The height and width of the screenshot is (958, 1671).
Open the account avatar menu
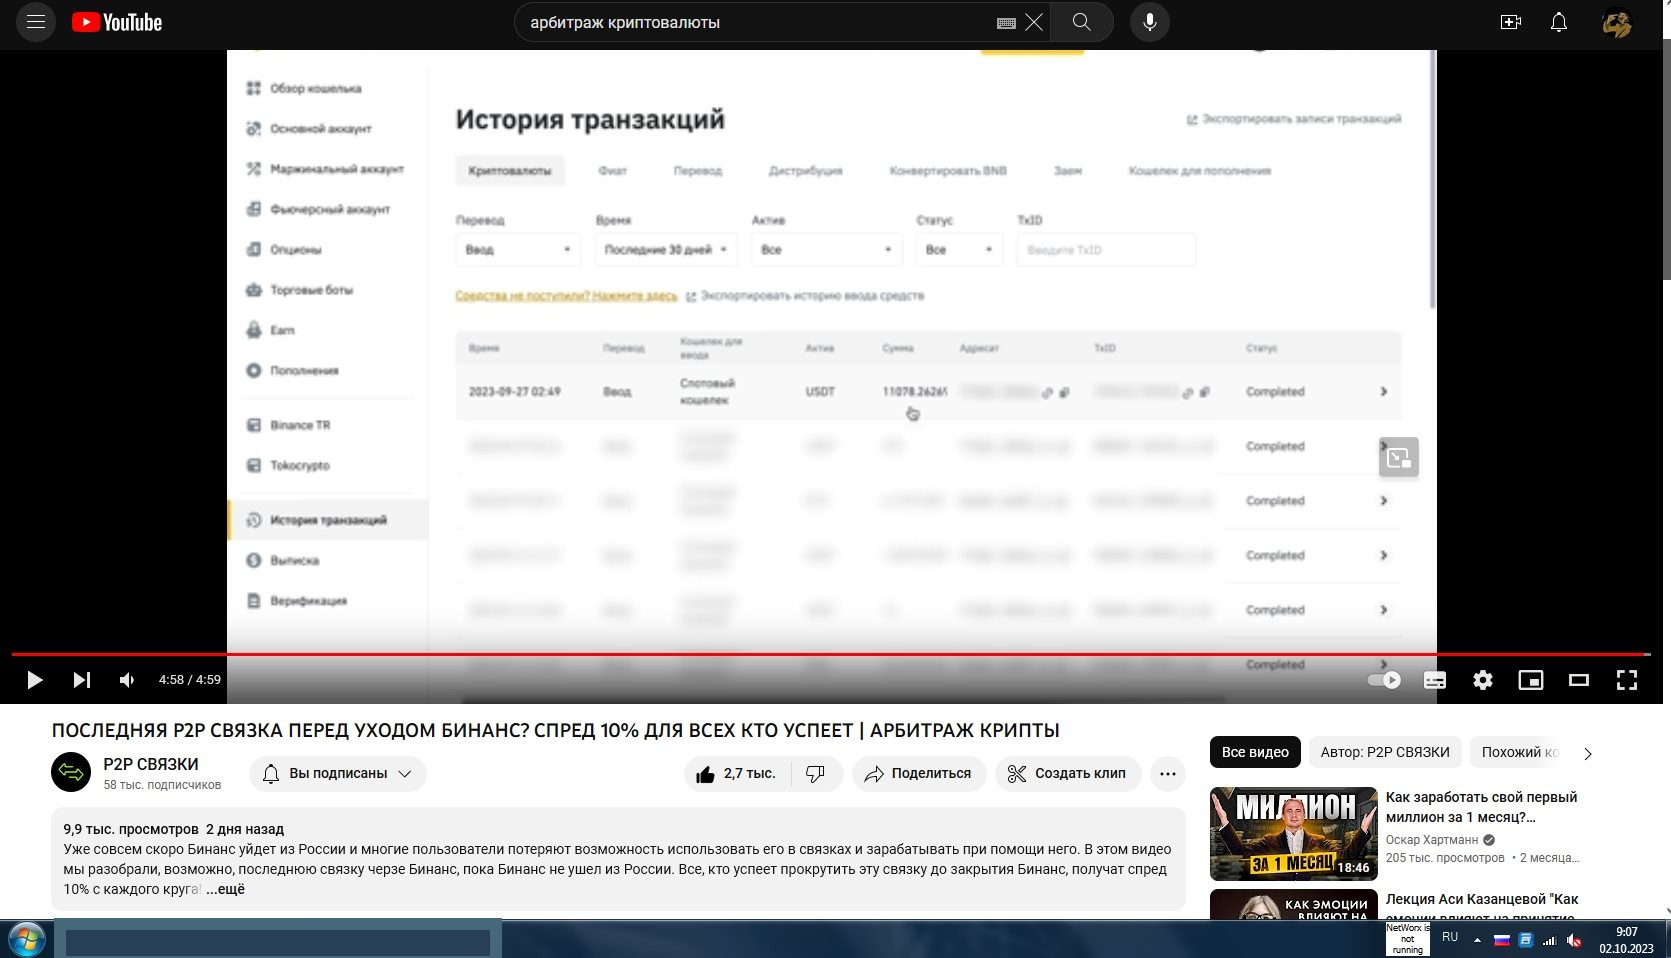pyautogui.click(x=1616, y=22)
